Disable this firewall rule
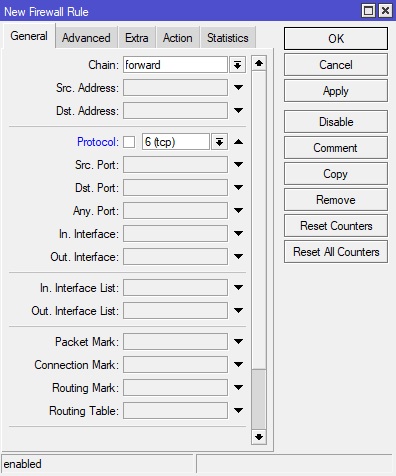The image size is (396, 476). click(336, 122)
